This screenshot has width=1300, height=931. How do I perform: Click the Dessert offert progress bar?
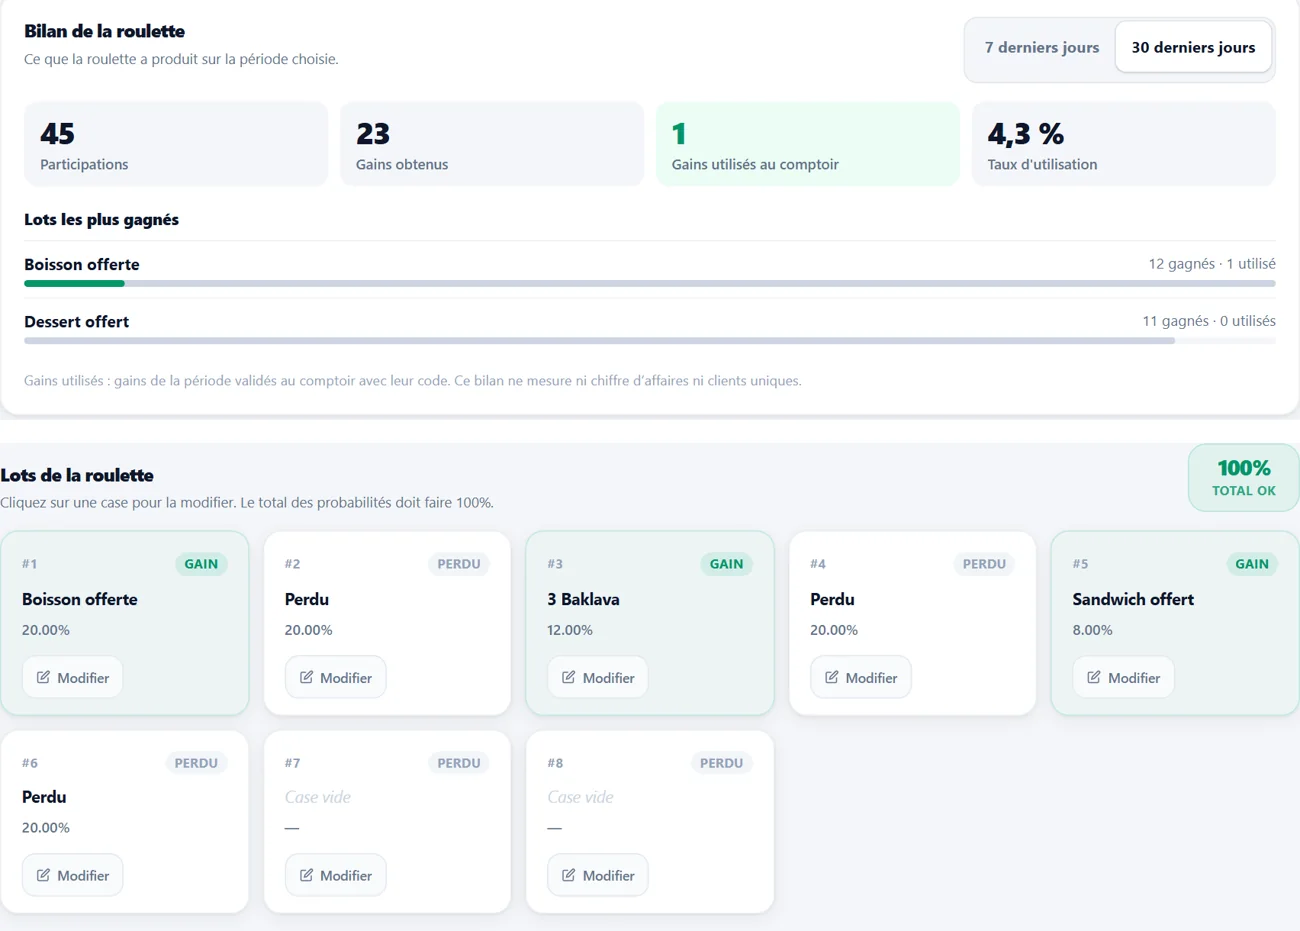[x=650, y=341]
